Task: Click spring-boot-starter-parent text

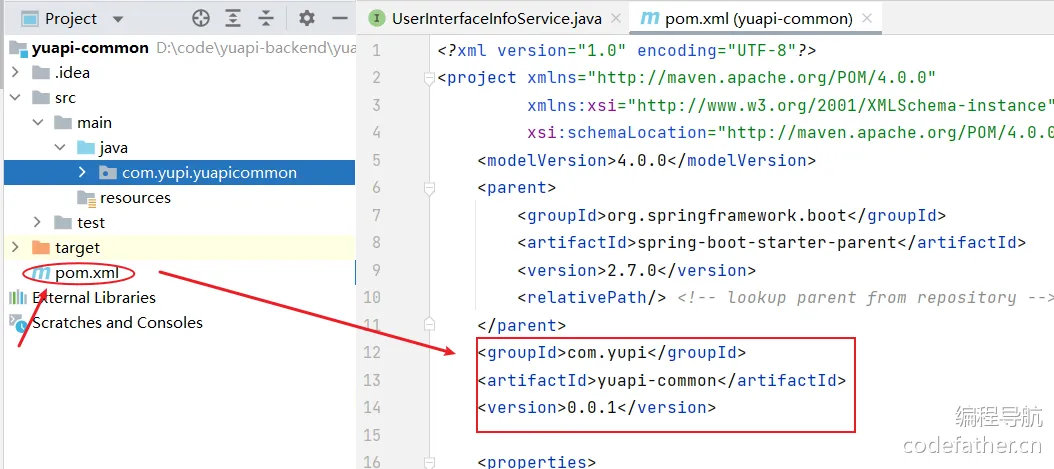Action: [x=767, y=243]
